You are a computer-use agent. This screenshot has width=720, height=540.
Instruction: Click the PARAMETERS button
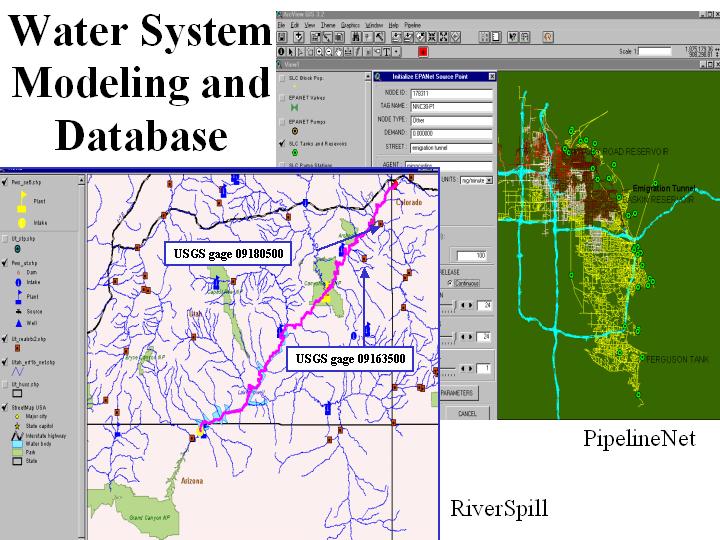pyautogui.click(x=458, y=393)
